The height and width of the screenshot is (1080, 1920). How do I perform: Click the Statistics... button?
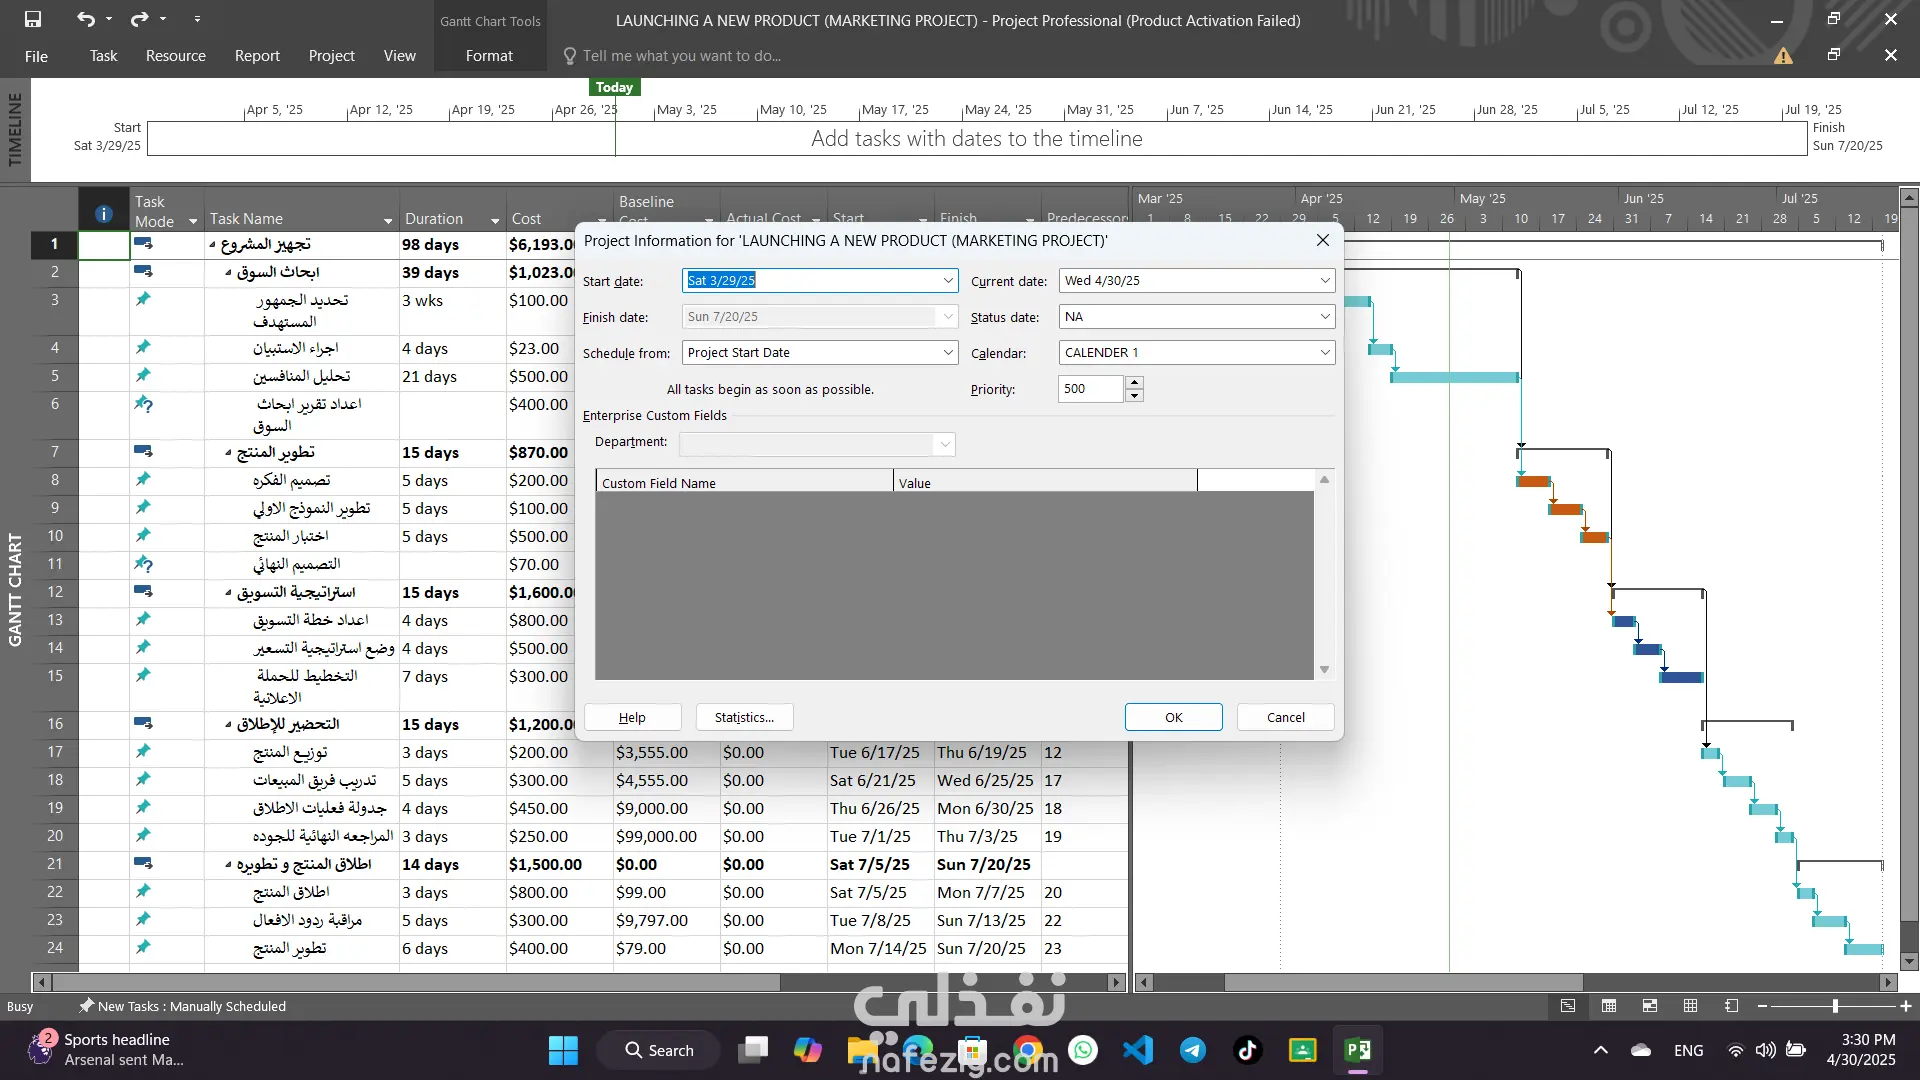[x=744, y=717]
